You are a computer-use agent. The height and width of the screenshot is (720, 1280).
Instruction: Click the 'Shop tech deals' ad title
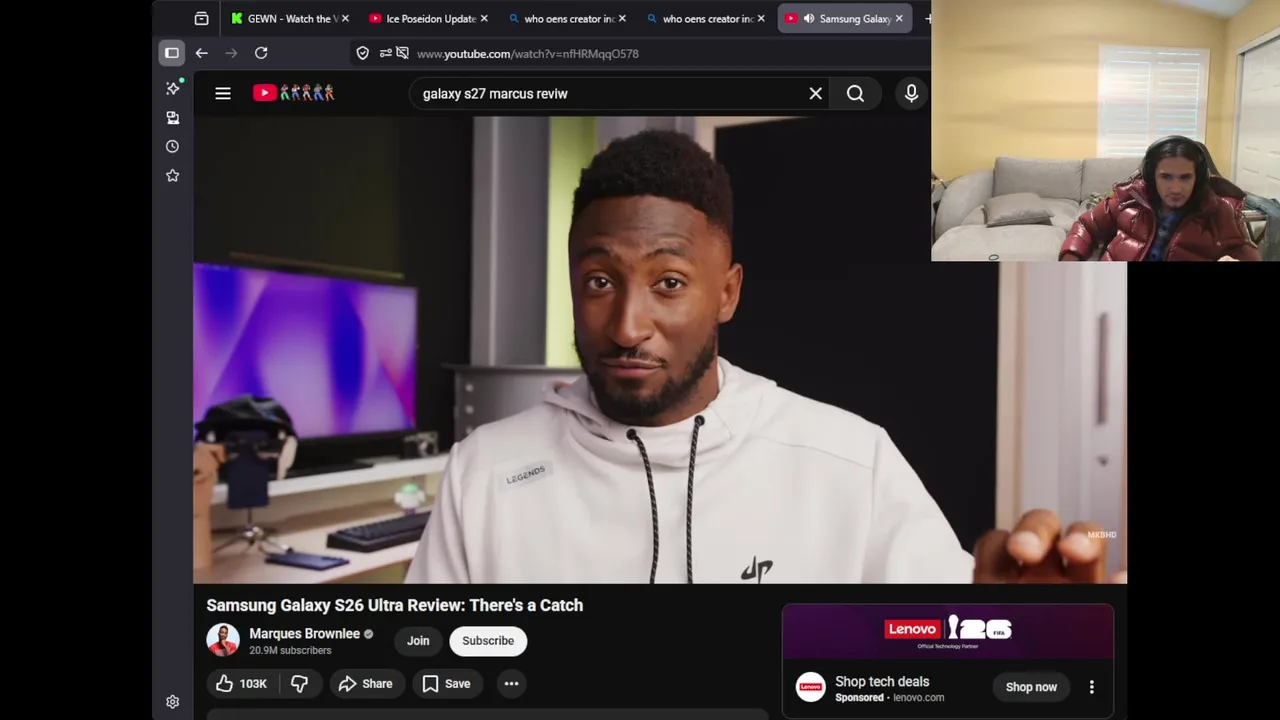pyautogui.click(x=882, y=681)
